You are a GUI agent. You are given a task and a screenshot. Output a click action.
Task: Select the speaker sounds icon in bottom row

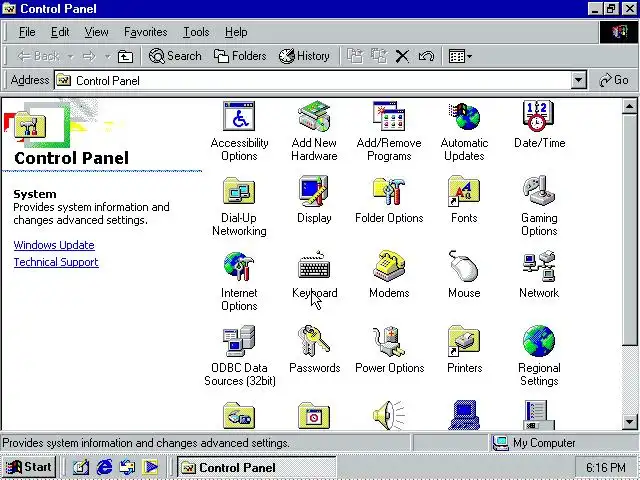(x=389, y=415)
